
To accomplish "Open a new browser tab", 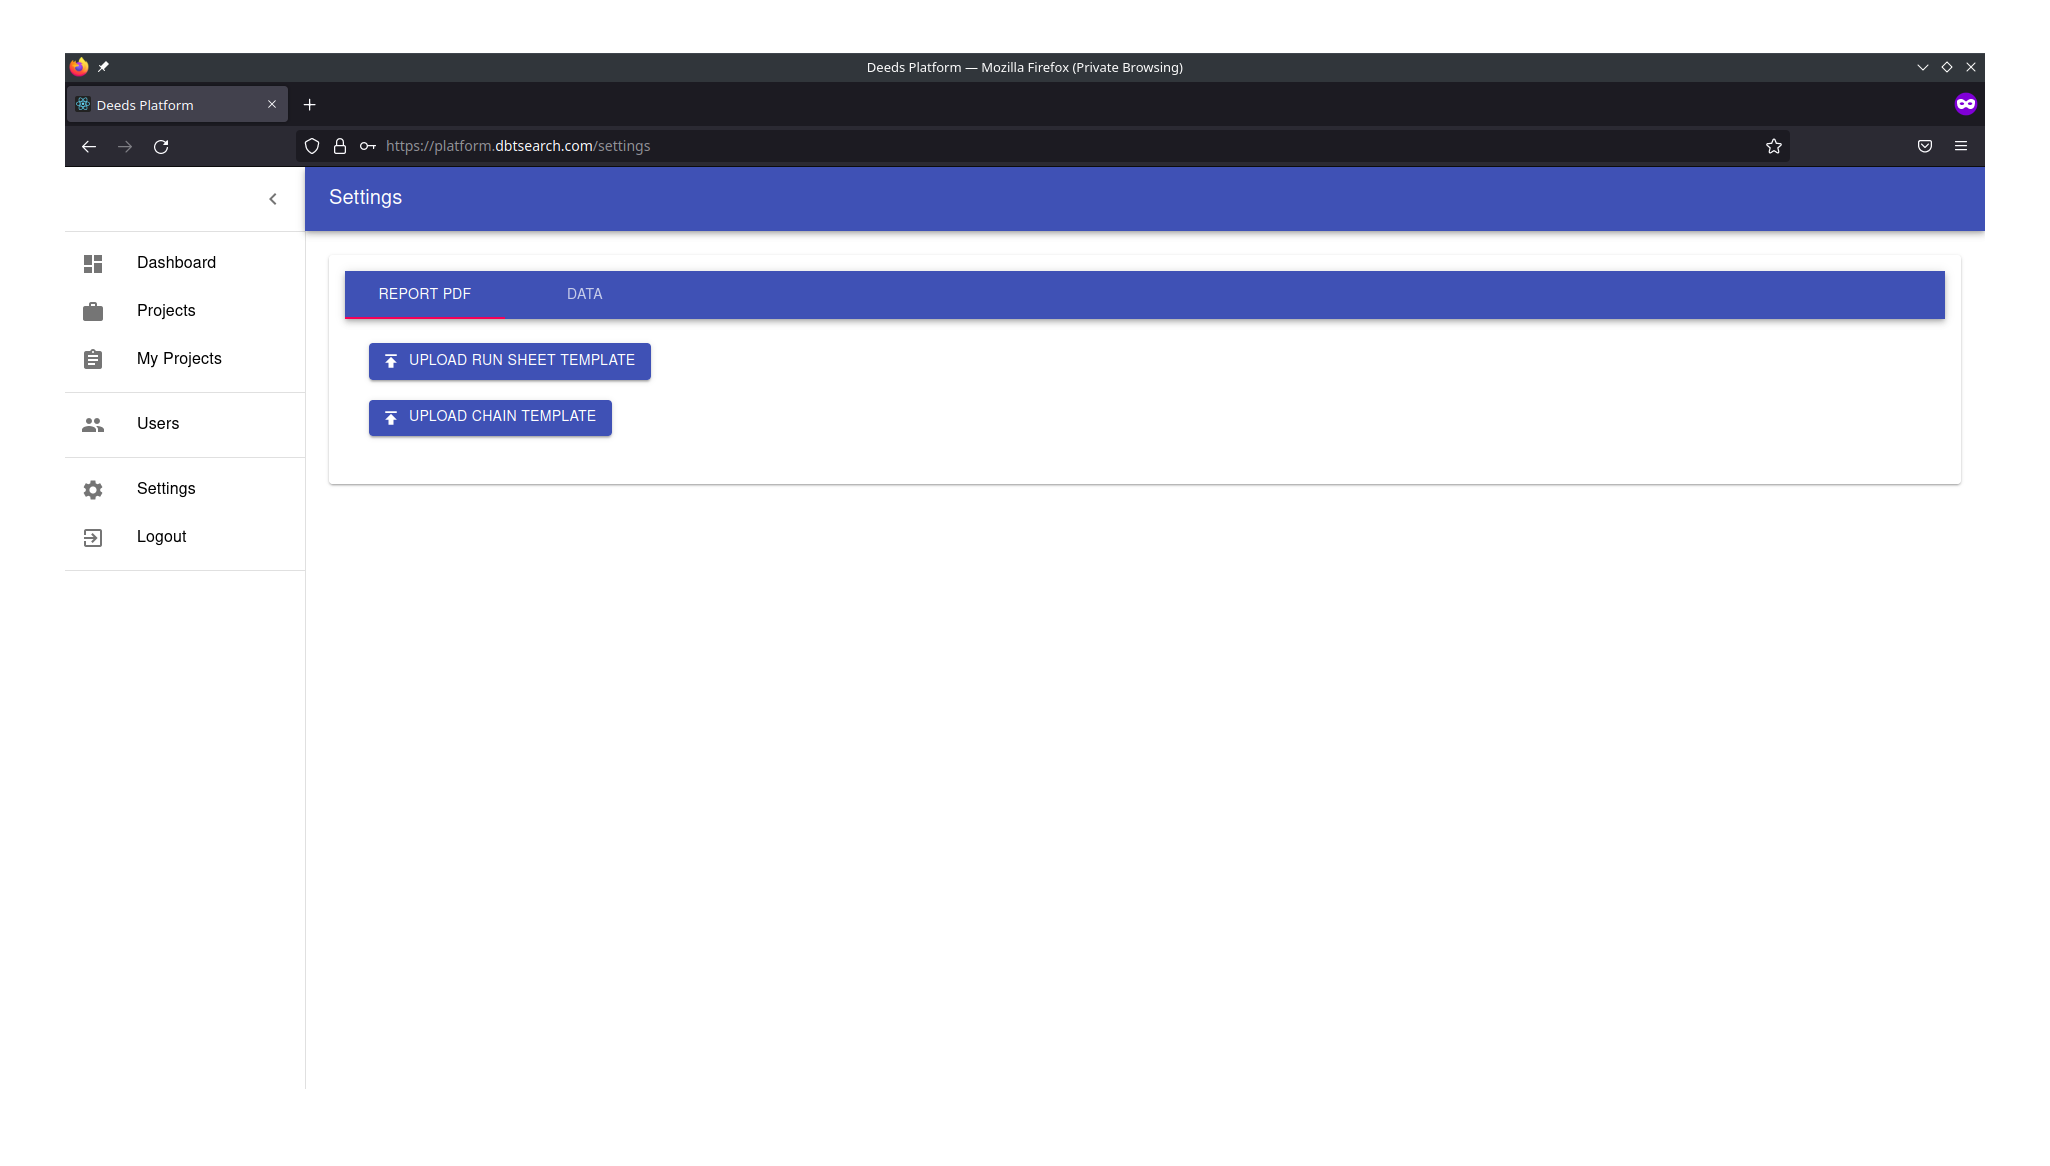I will [x=310, y=105].
